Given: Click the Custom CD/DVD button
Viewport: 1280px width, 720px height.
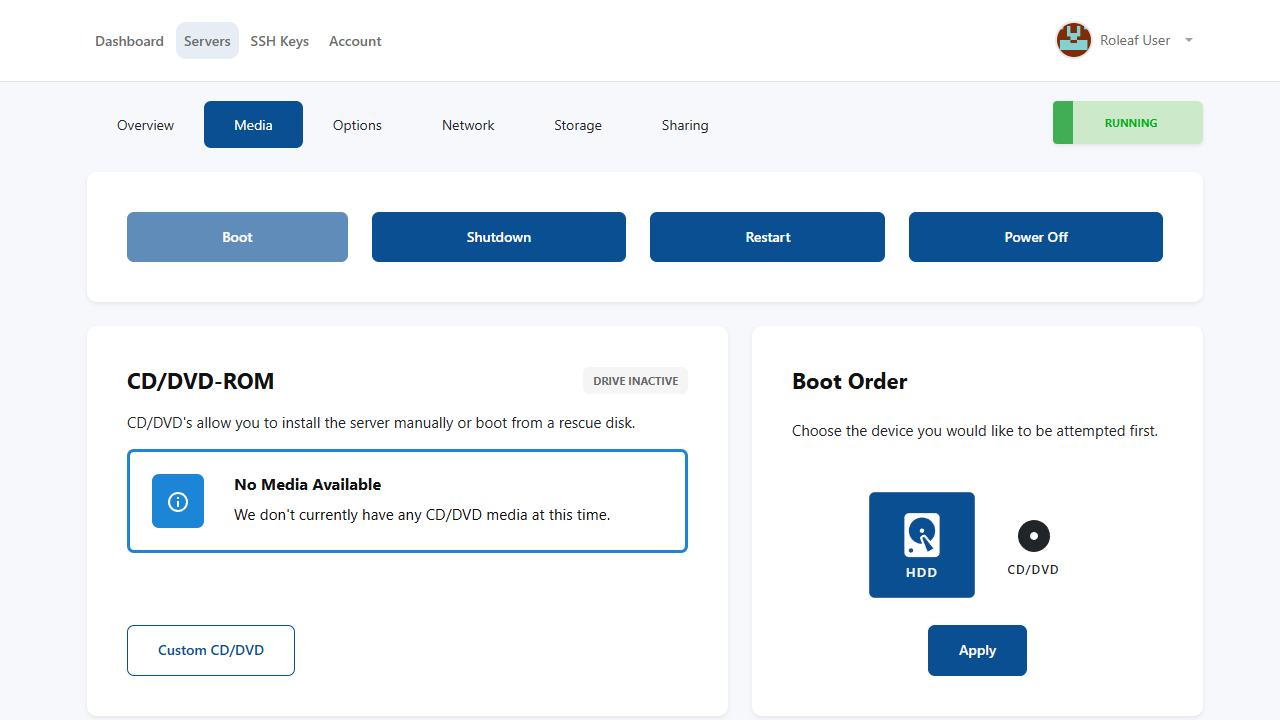Looking at the screenshot, I should (x=211, y=650).
